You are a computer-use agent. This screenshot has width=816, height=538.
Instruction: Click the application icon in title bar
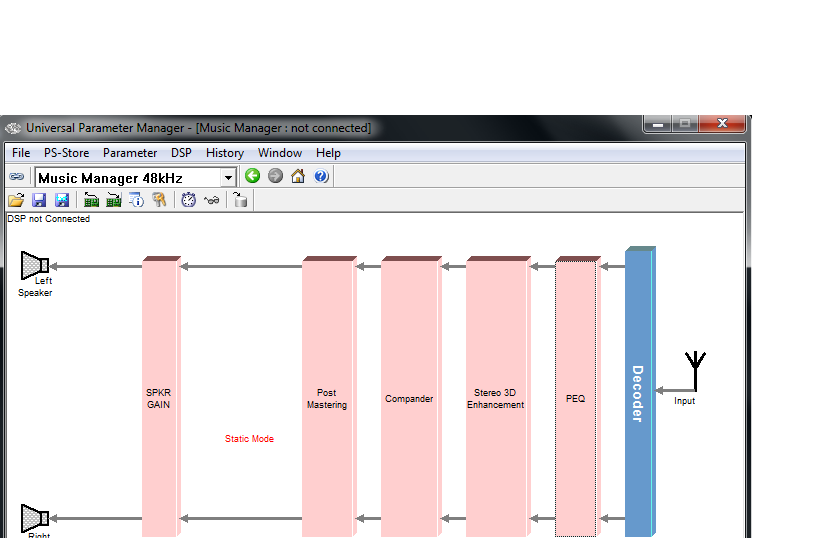tap(13, 128)
